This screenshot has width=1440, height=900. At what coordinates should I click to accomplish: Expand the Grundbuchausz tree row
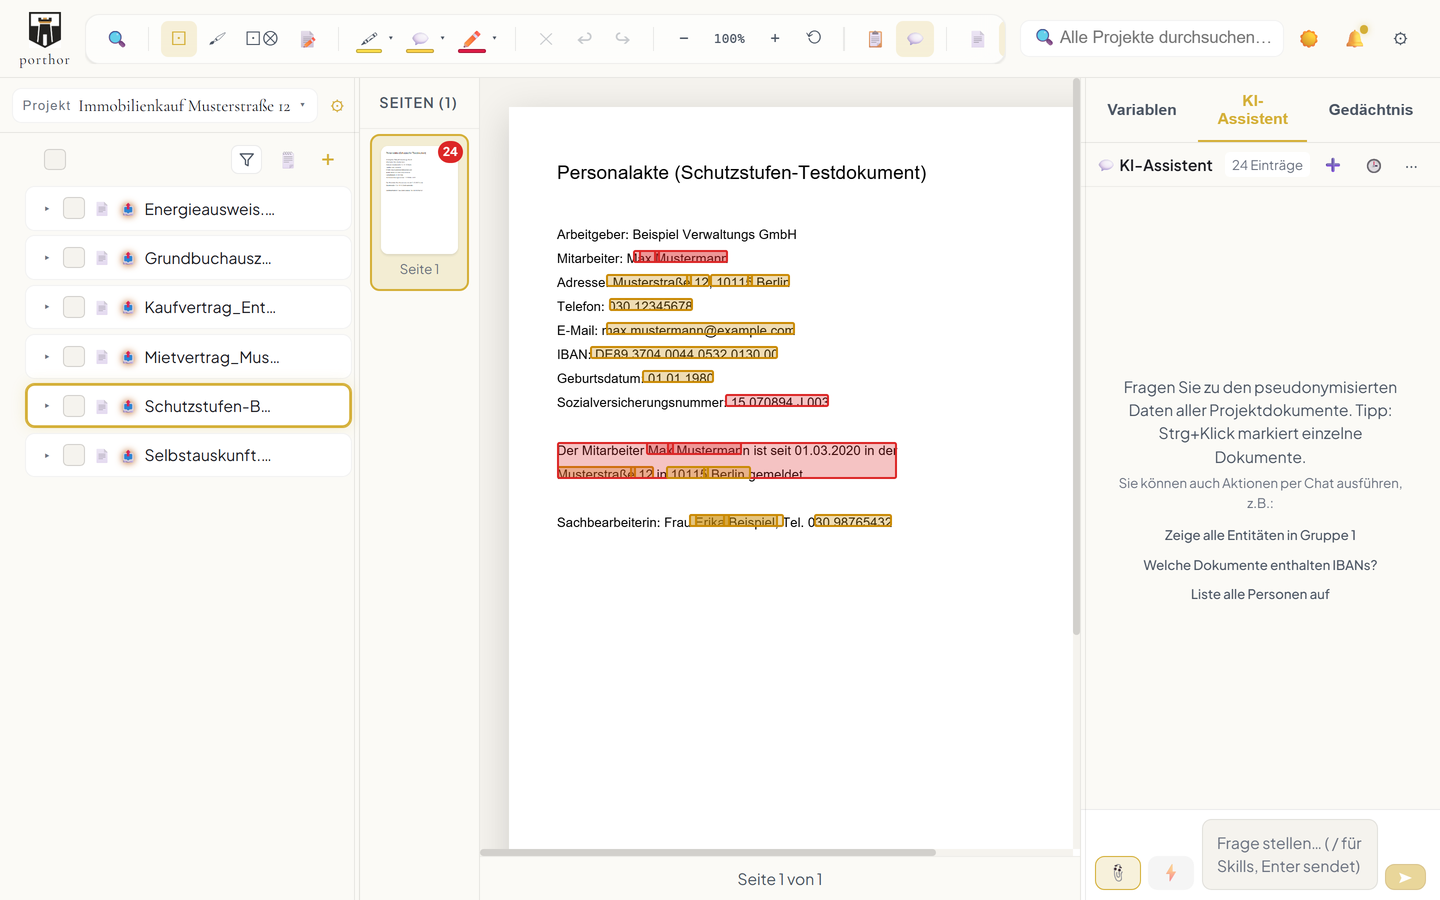(46, 258)
